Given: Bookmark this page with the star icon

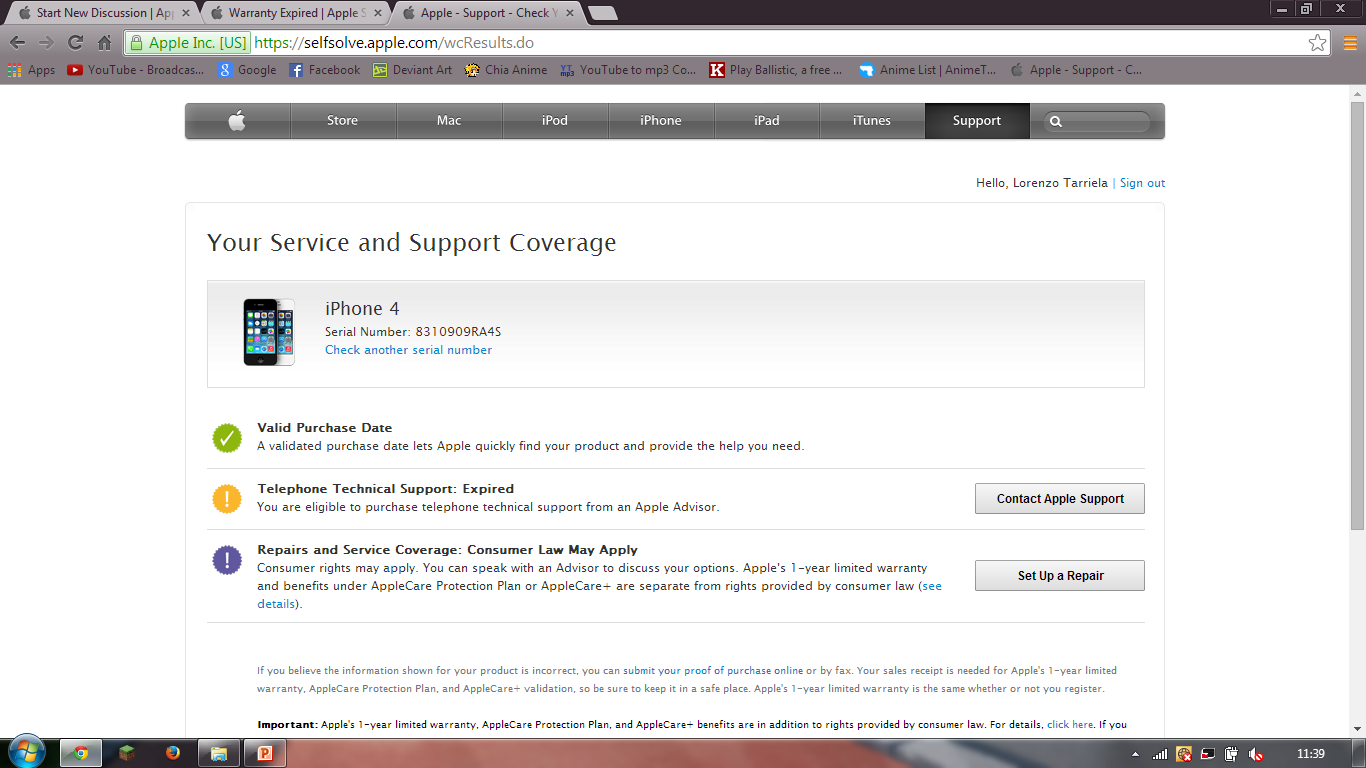Looking at the screenshot, I should click(1318, 43).
